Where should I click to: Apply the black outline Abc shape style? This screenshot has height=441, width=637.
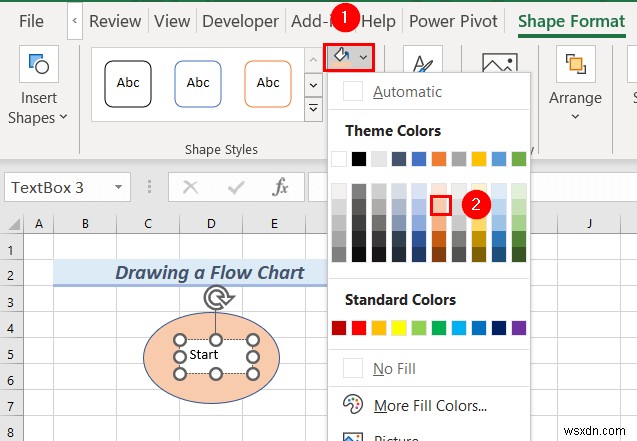tap(128, 84)
